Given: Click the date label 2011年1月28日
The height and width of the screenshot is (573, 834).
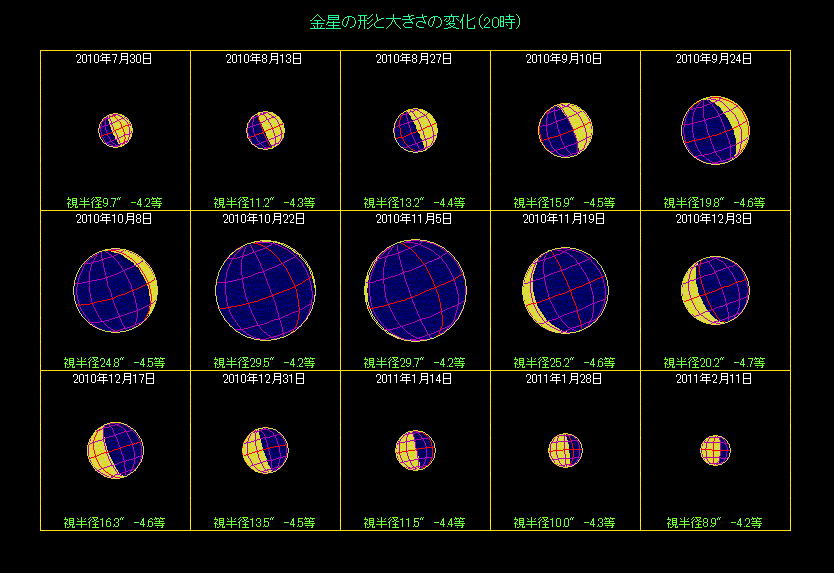Looking at the screenshot, I should [564, 379].
